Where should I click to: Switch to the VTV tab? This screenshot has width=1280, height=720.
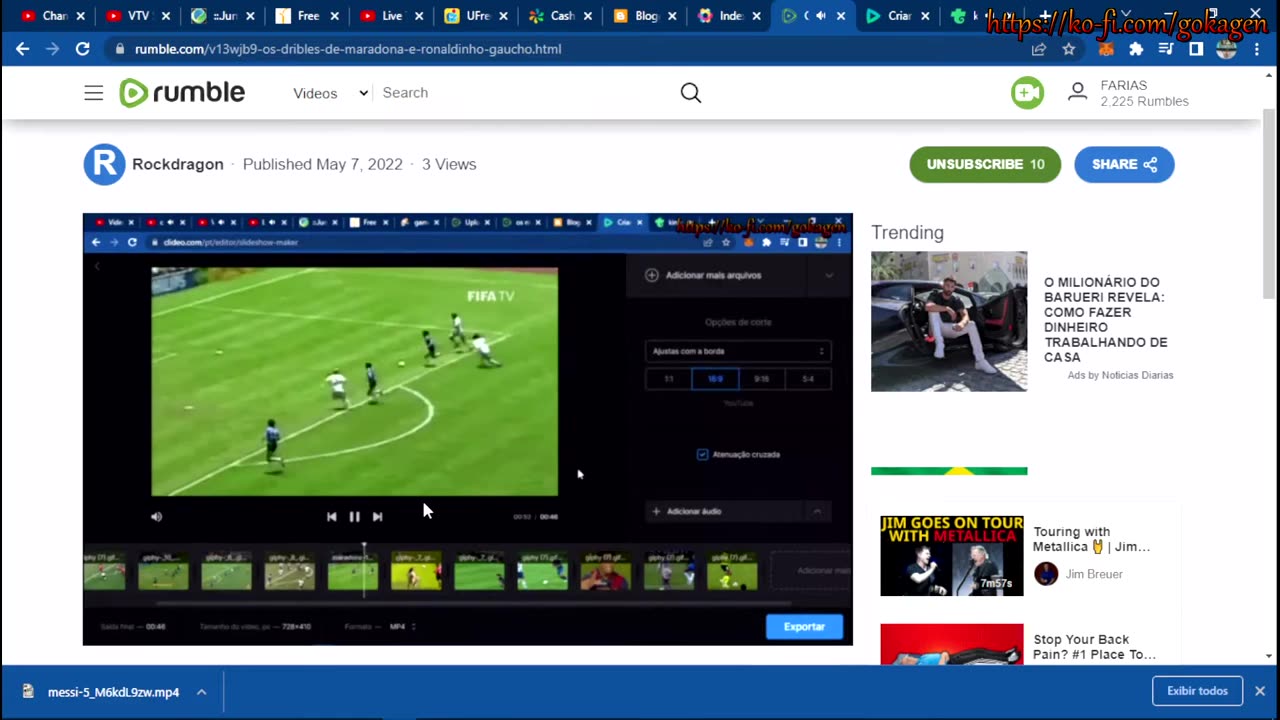point(133,16)
